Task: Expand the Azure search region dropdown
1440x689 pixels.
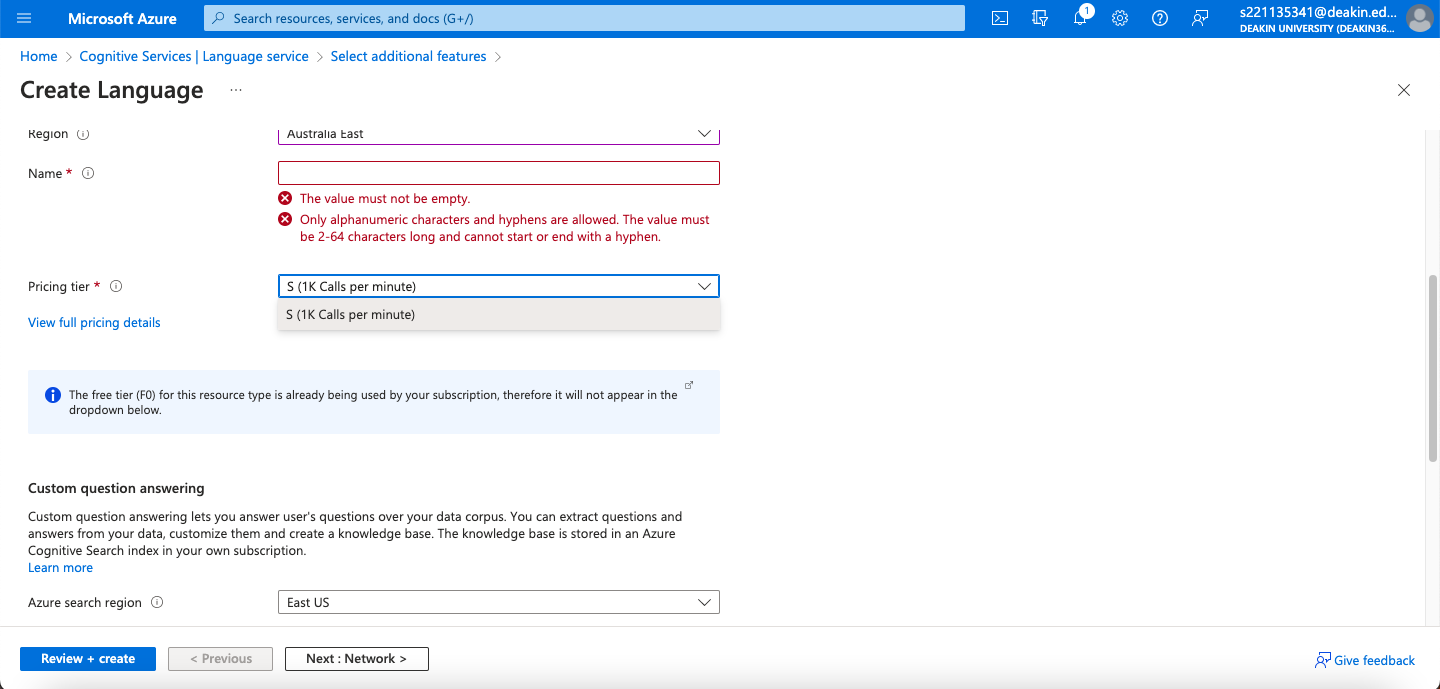Action: pyautogui.click(x=498, y=602)
